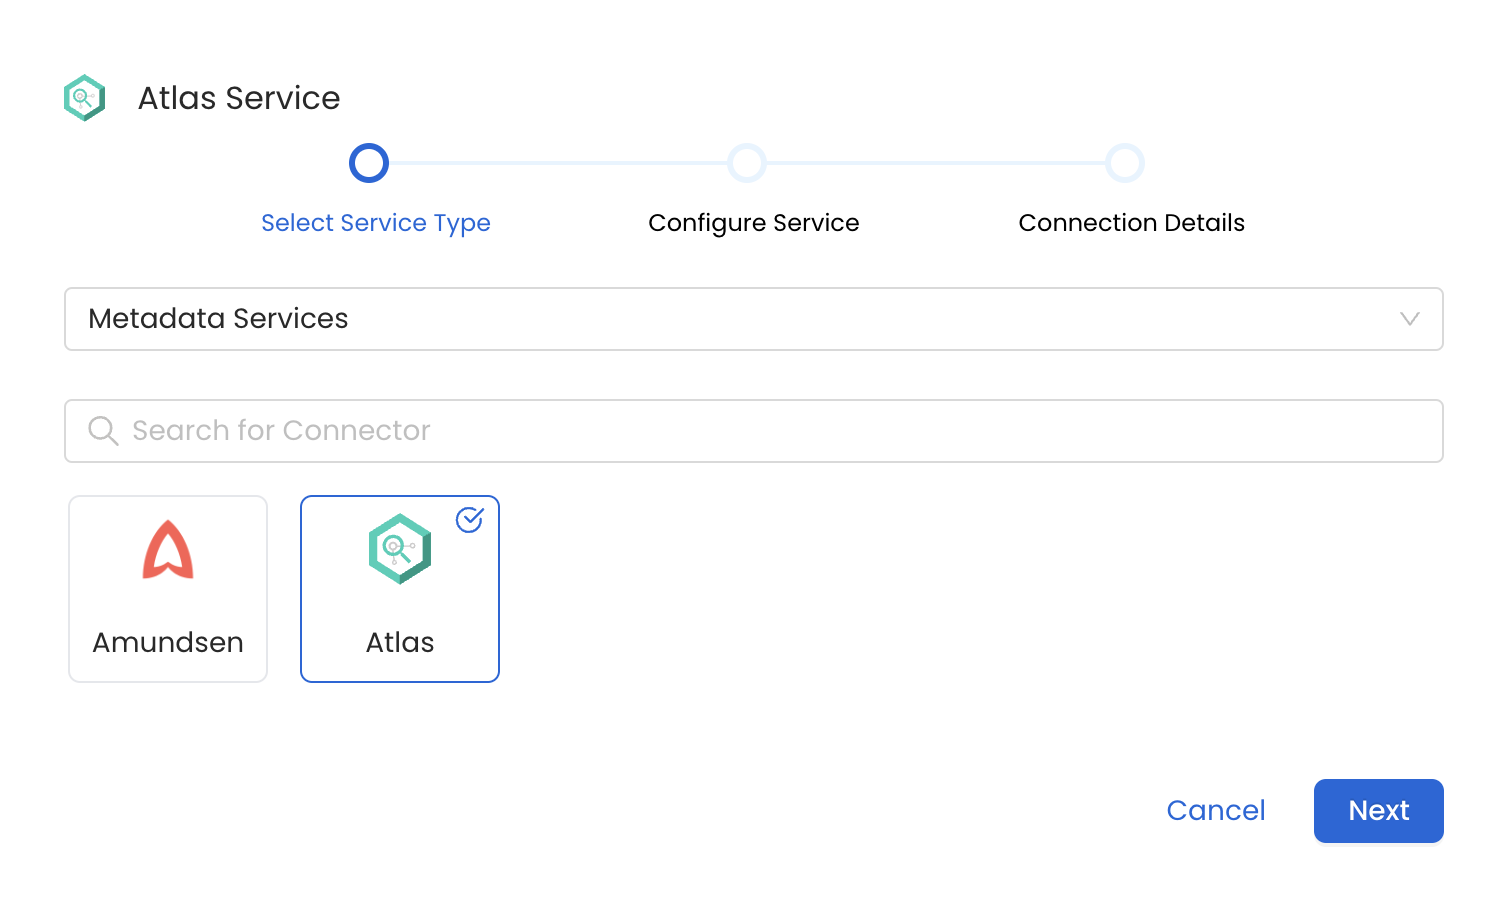
Task: Click the Atlas Service header logo icon
Action: point(85,98)
